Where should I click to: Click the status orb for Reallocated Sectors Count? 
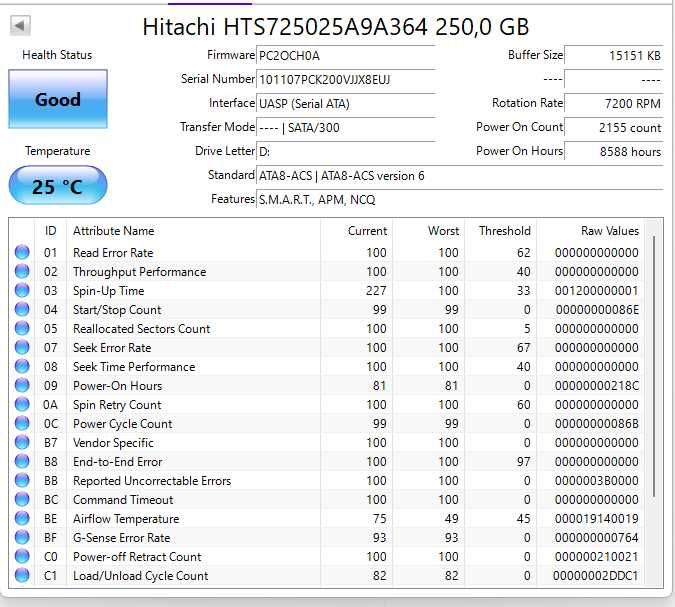22,328
